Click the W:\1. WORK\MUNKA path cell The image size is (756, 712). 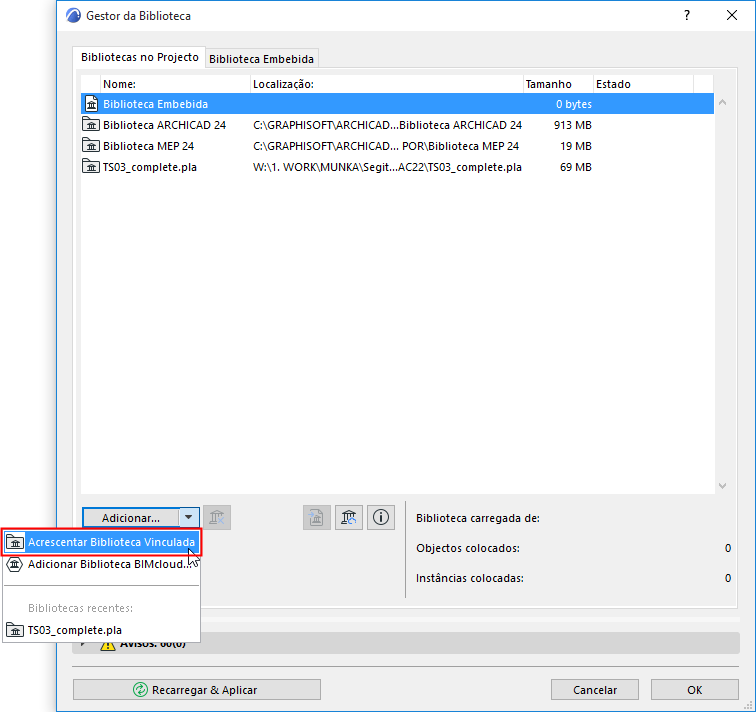point(387,167)
